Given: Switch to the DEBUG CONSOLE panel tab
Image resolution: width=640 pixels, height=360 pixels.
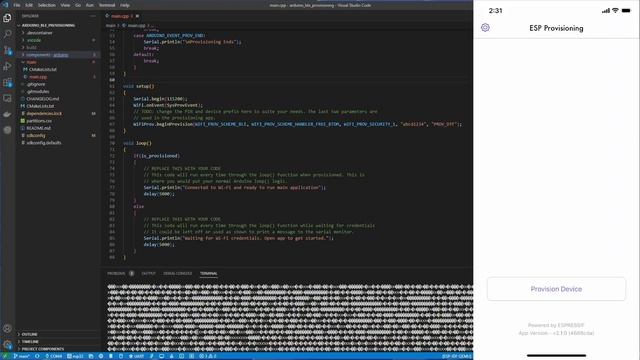Looking at the screenshot, I should (178, 273).
